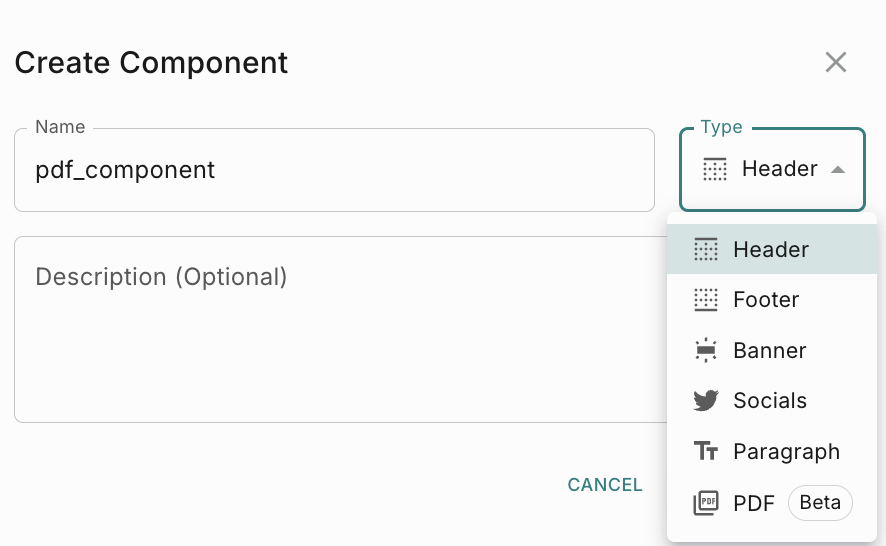Click the Footer border icon in the list
Screen dimensions: 886x546
[706, 300]
